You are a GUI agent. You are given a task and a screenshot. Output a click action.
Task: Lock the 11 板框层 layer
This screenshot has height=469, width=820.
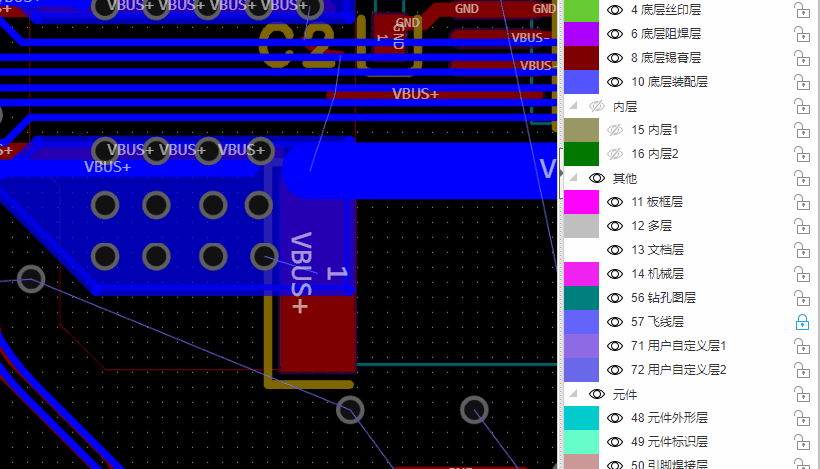[x=801, y=202]
